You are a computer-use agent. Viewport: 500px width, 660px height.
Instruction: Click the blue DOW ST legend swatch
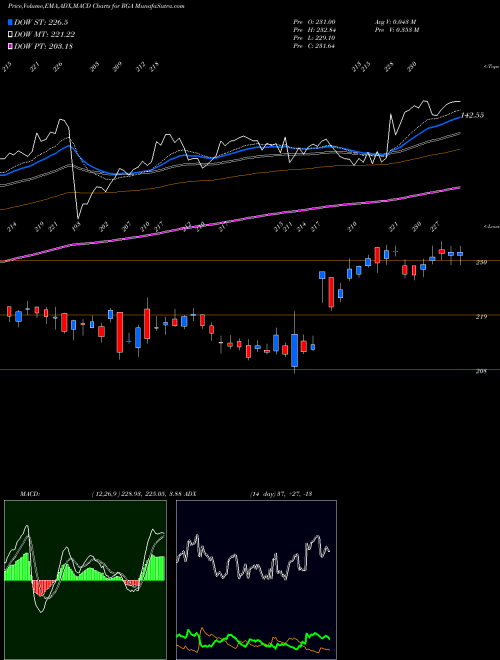coord(10,22)
